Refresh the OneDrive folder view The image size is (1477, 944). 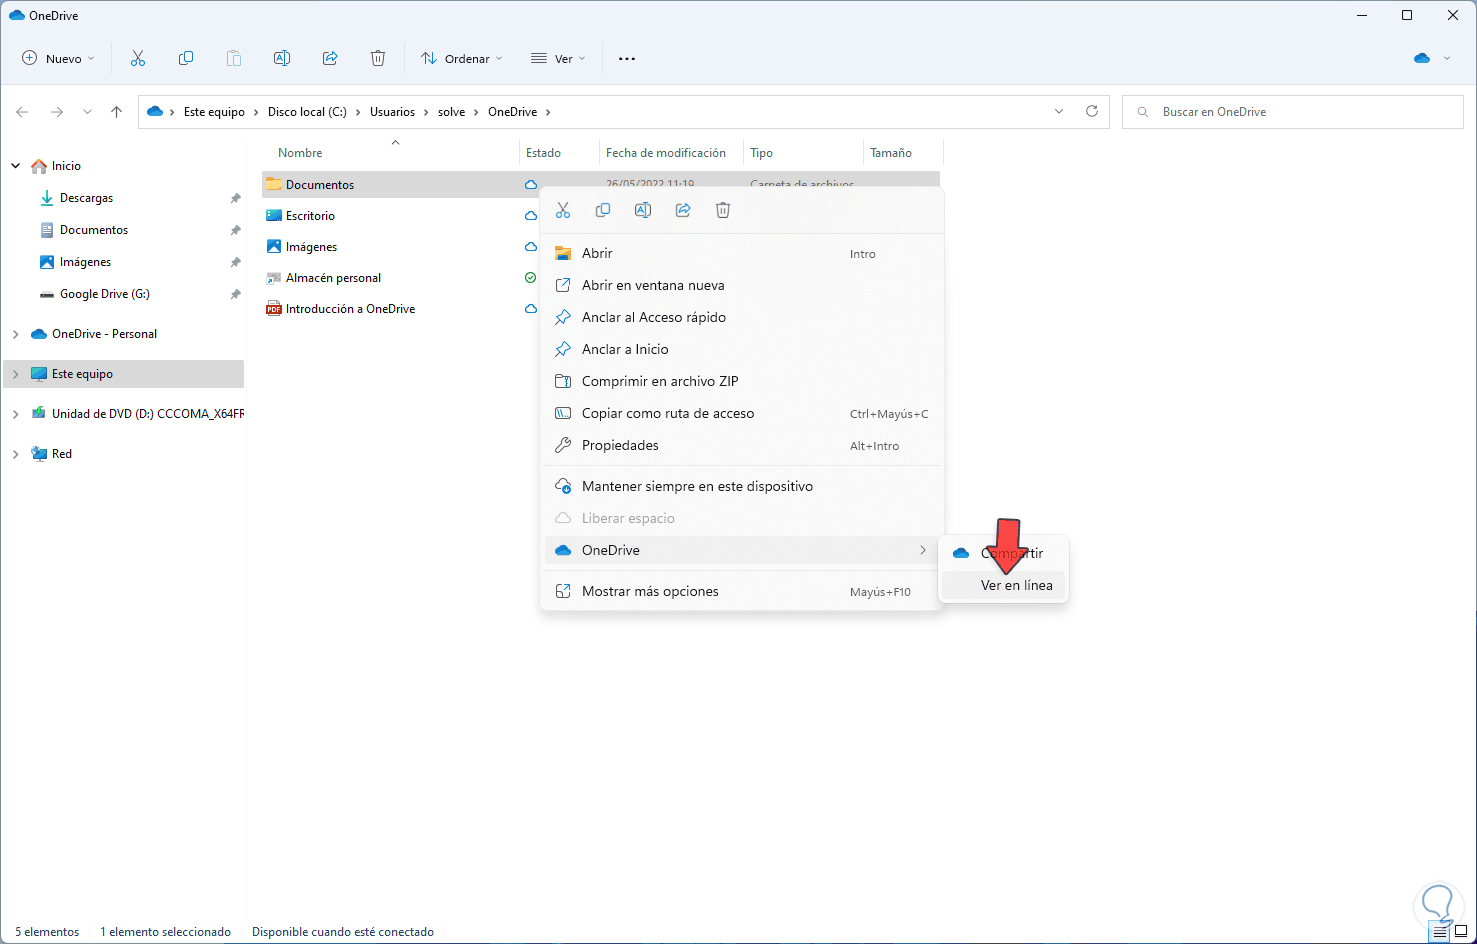coord(1092,111)
